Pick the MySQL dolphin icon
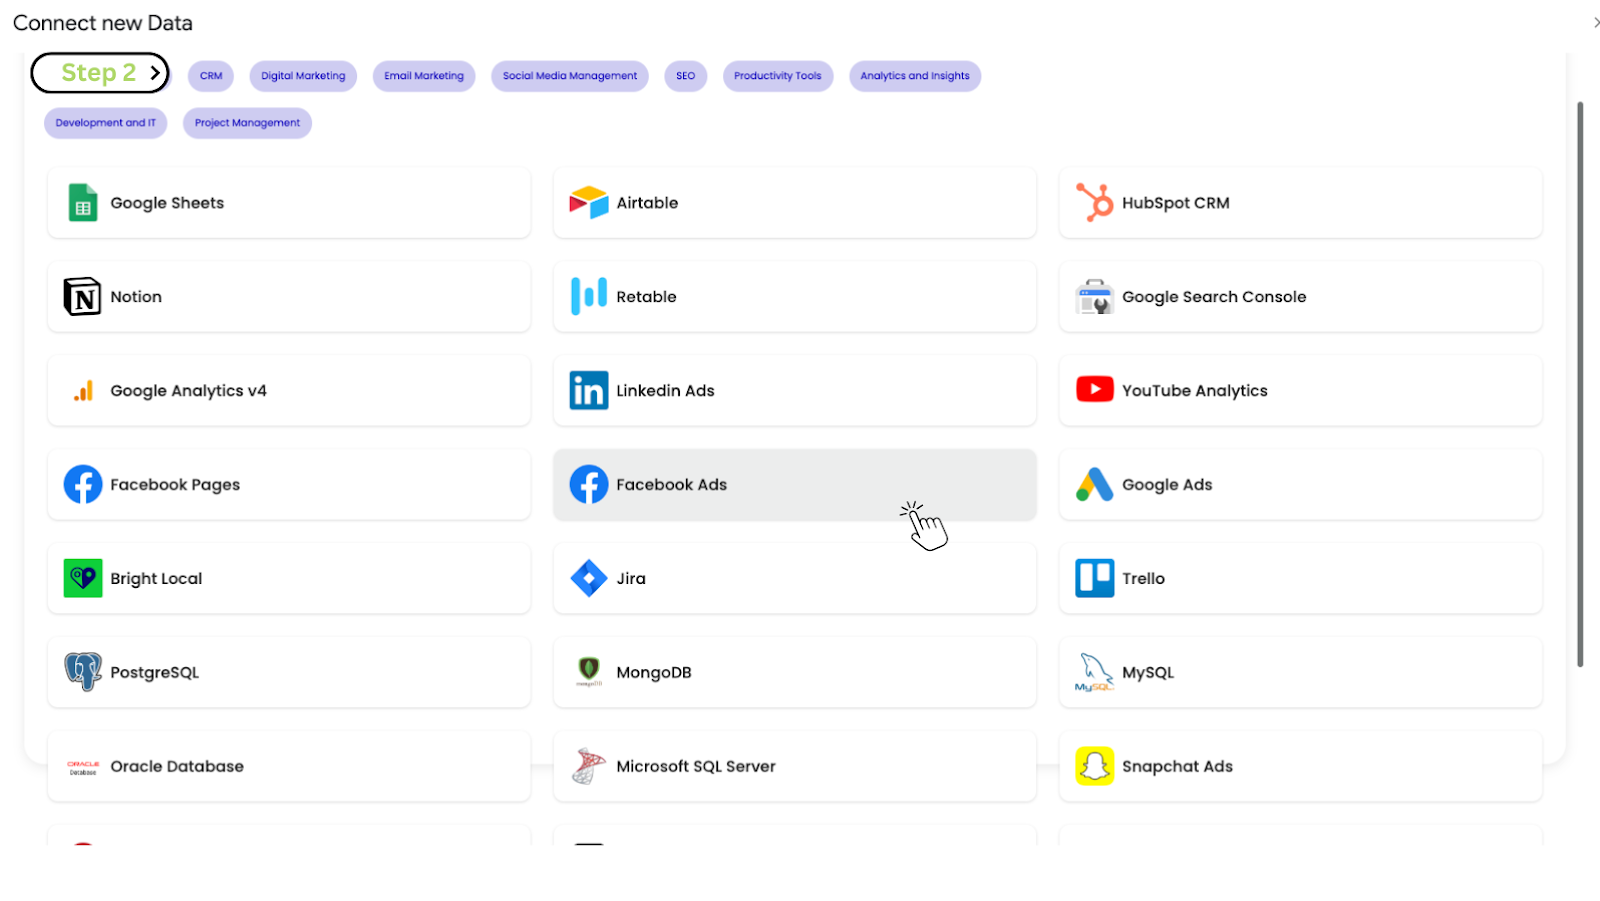1600x901 pixels. (x=1095, y=673)
